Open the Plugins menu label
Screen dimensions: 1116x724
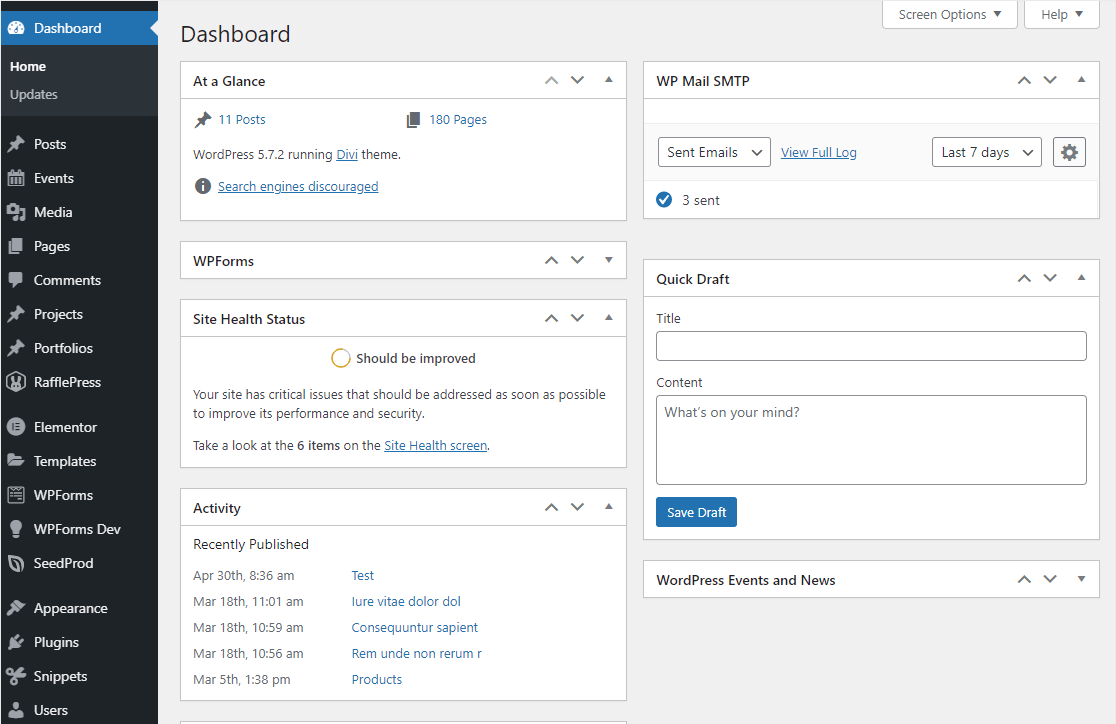point(56,642)
